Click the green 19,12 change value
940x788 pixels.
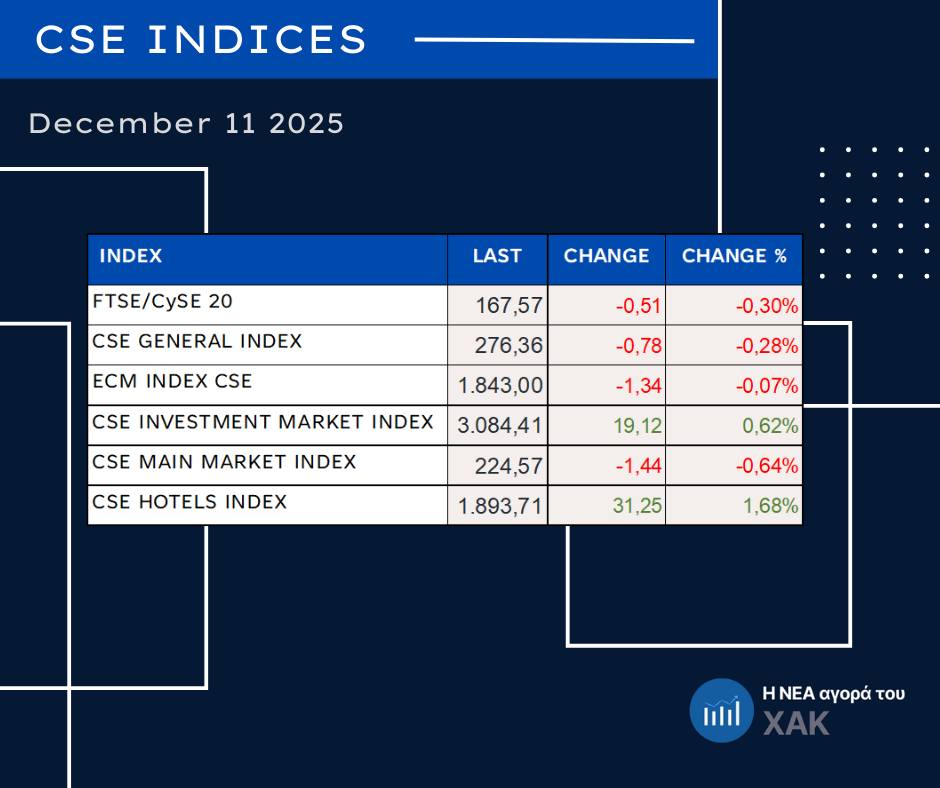(x=639, y=426)
